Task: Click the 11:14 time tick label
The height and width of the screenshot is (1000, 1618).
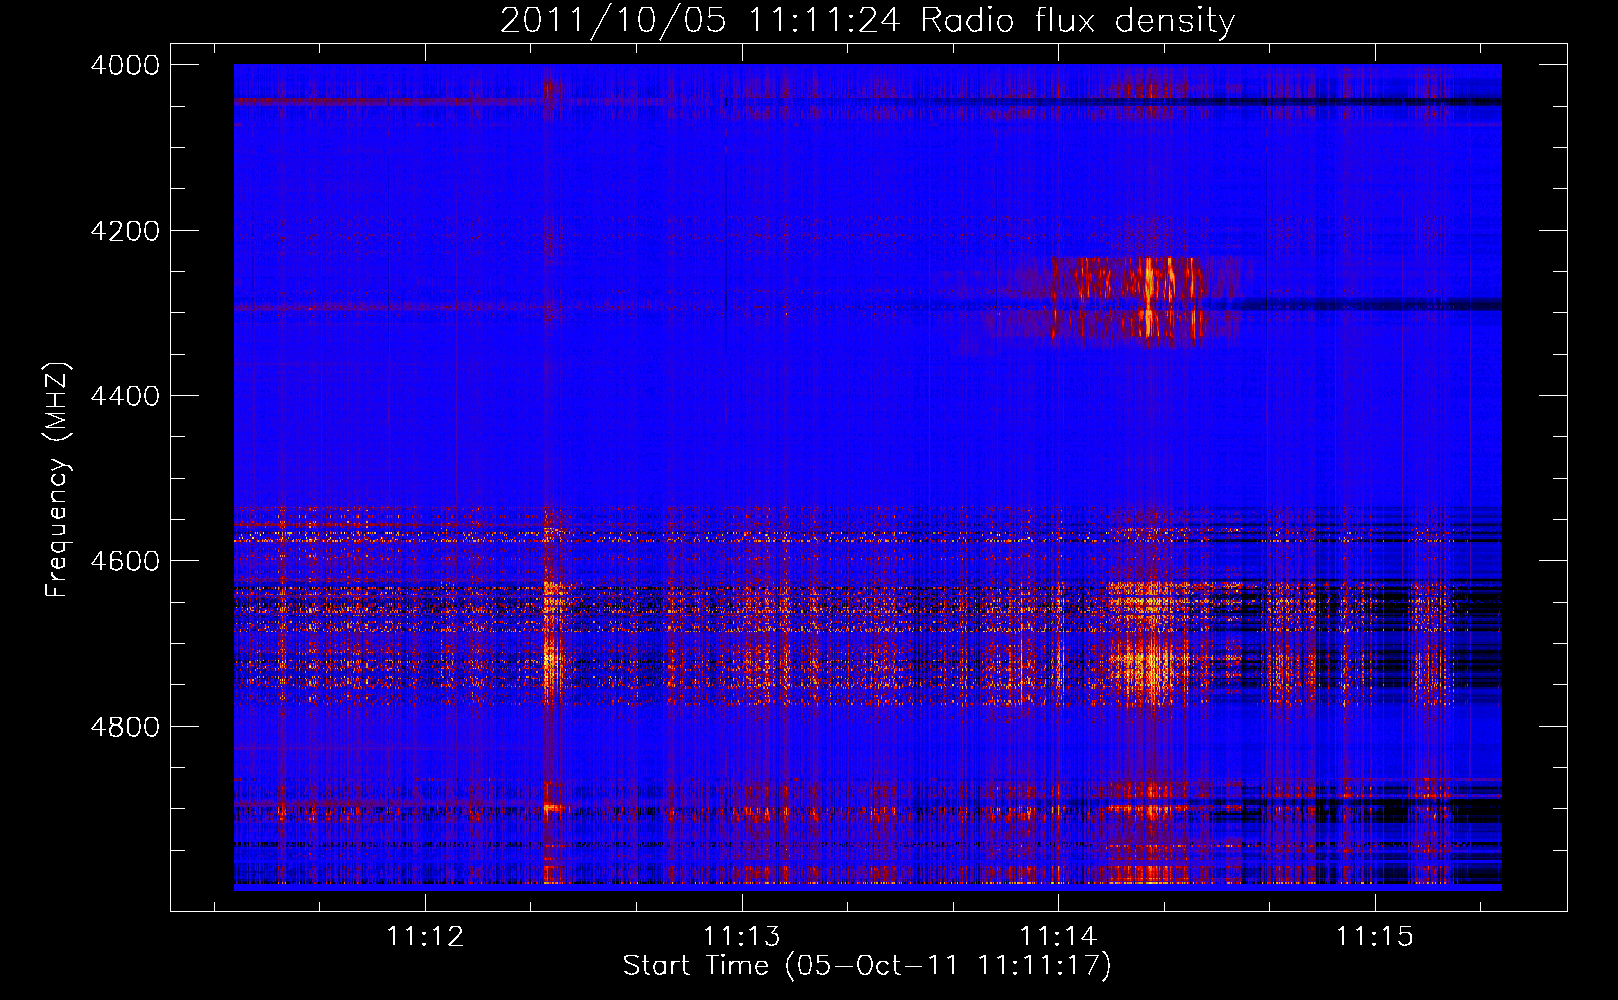Action: coord(1058,937)
